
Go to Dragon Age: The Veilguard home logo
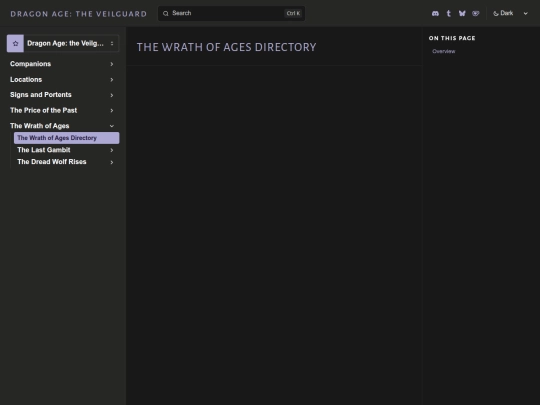[79, 14]
